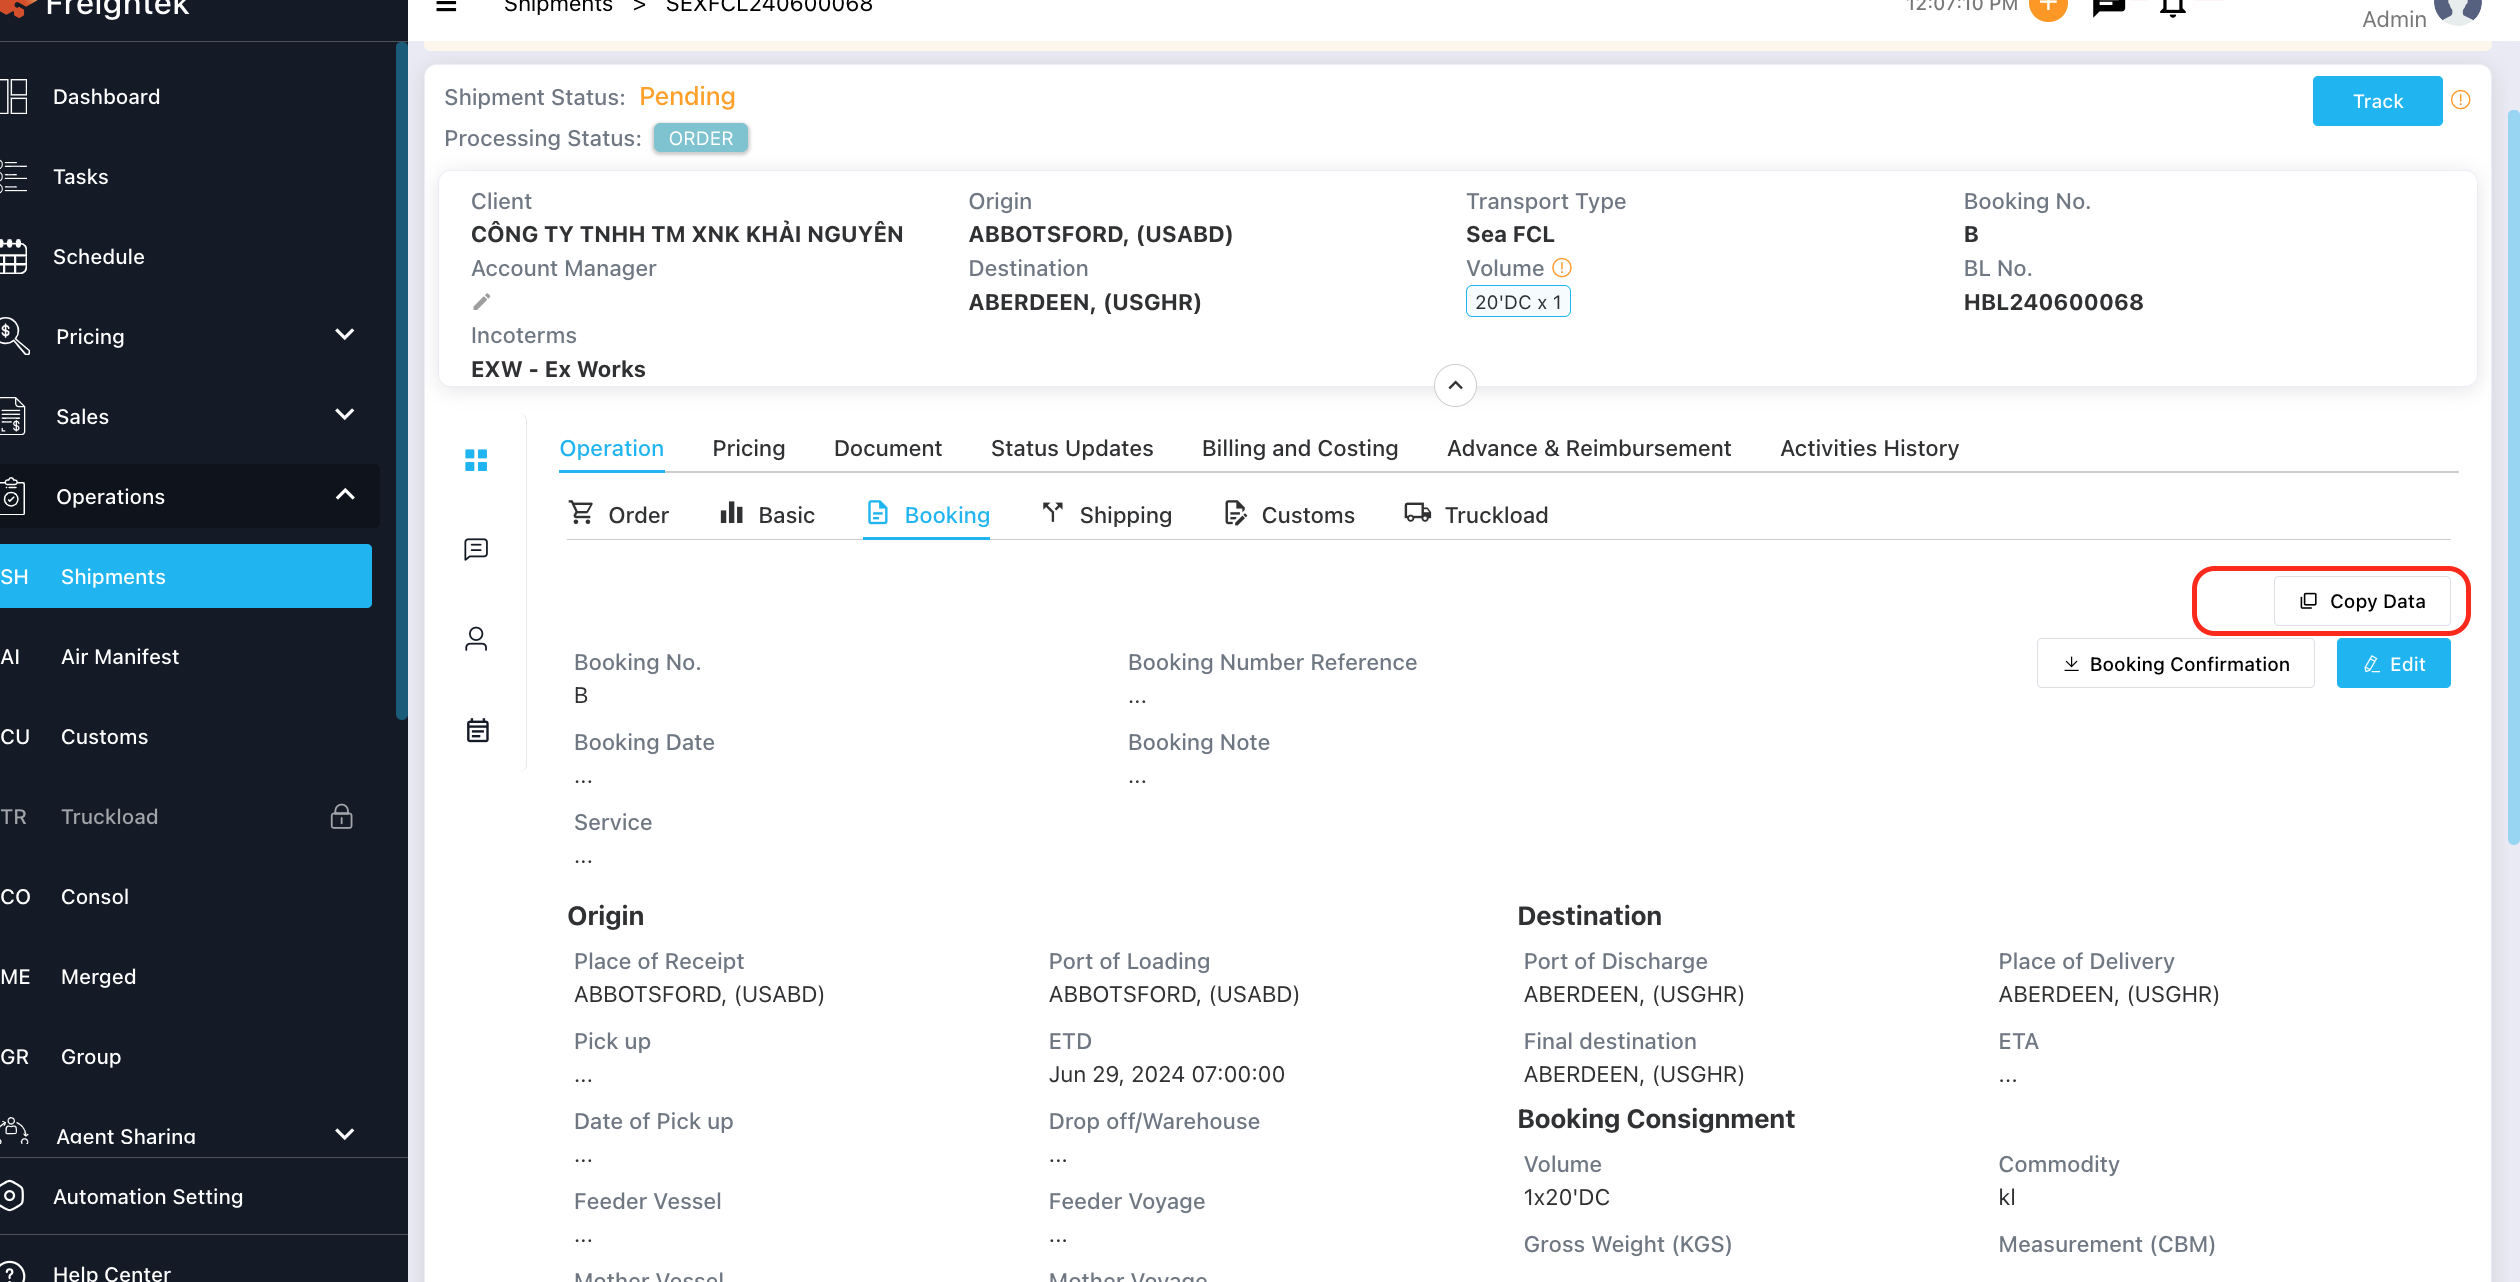Collapse the shipment summary card

pos(1455,385)
